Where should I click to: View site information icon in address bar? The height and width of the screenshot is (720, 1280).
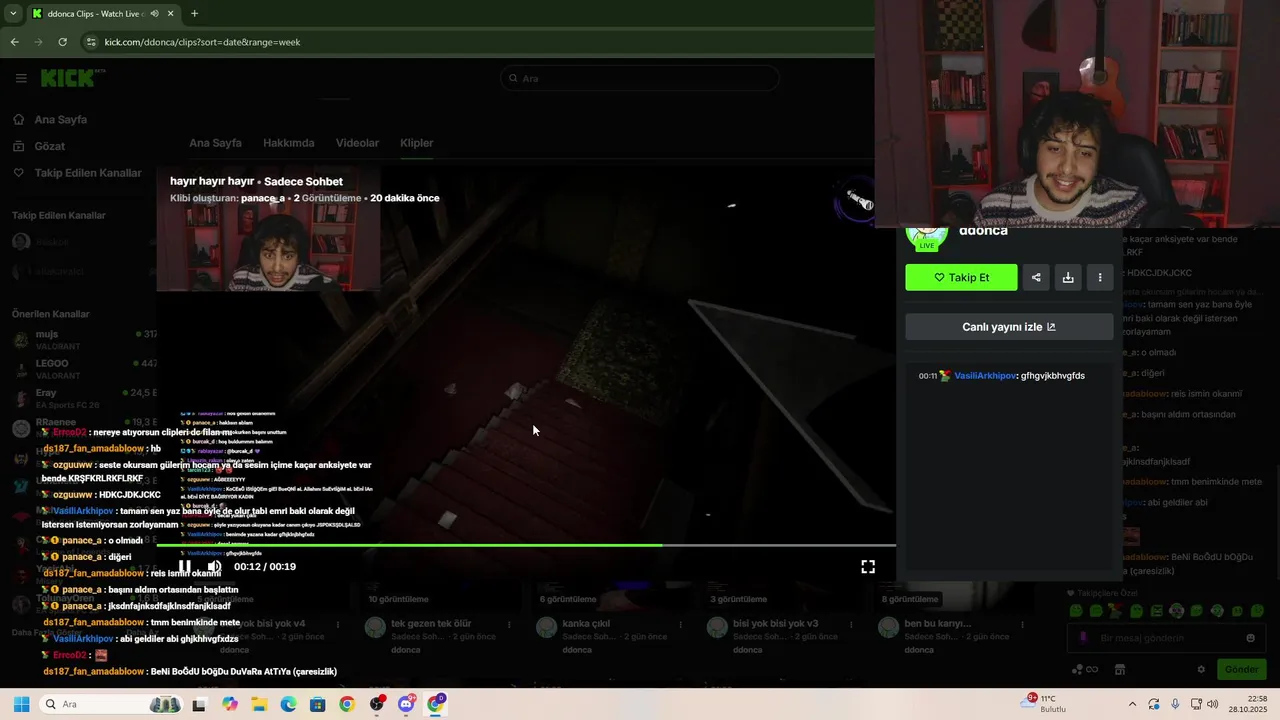(91, 42)
